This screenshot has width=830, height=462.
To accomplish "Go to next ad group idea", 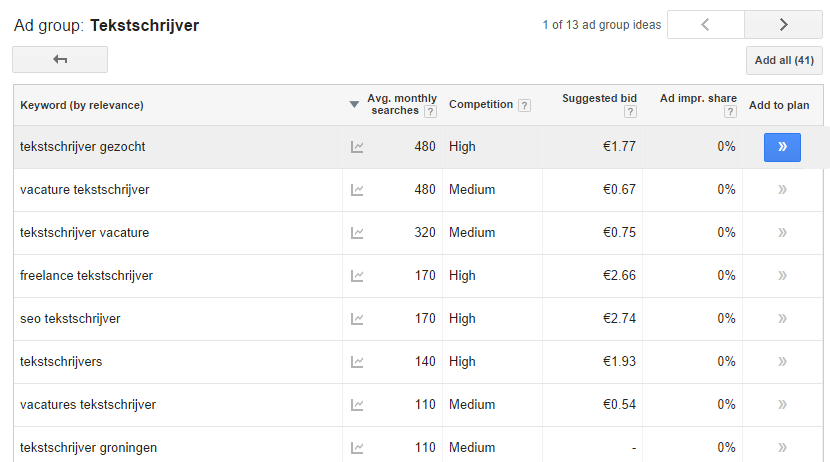I will click(783, 25).
